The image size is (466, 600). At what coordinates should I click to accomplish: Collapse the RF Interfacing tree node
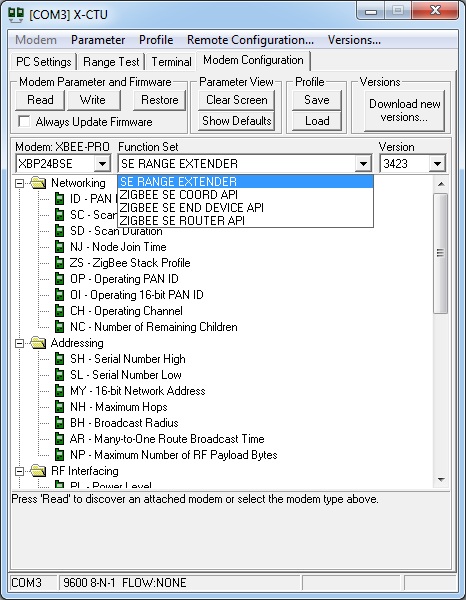(x=19, y=471)
